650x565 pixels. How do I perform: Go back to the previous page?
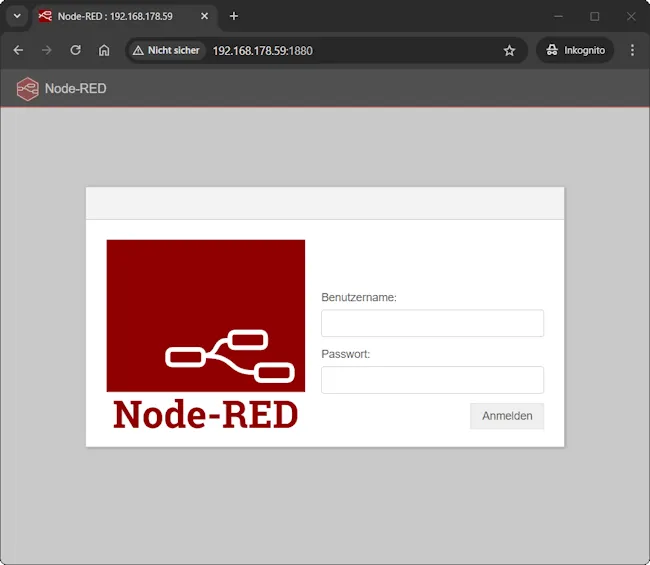click(18, 50)
